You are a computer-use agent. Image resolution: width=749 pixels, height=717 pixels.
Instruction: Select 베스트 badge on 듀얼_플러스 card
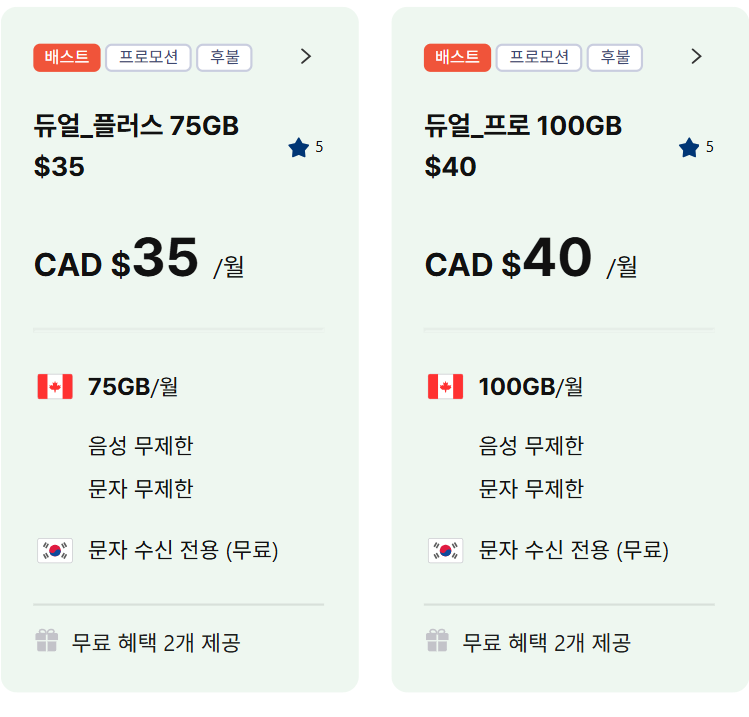(x=67, y=57)
